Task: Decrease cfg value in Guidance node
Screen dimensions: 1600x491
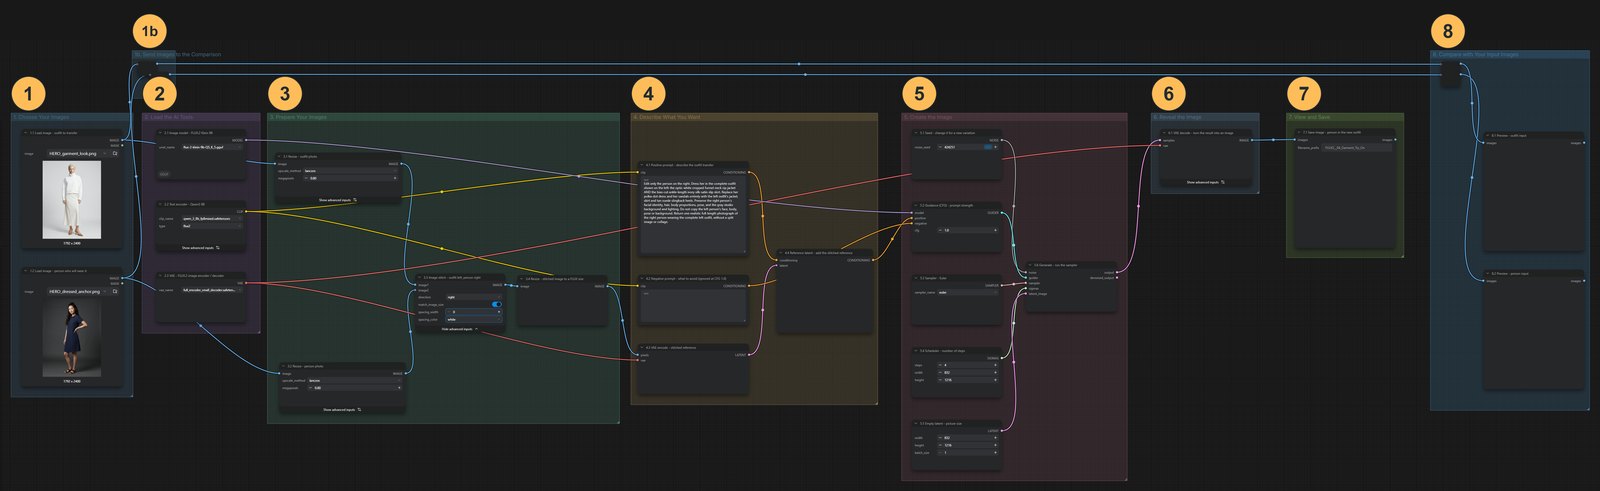Action: coord(938,230)
